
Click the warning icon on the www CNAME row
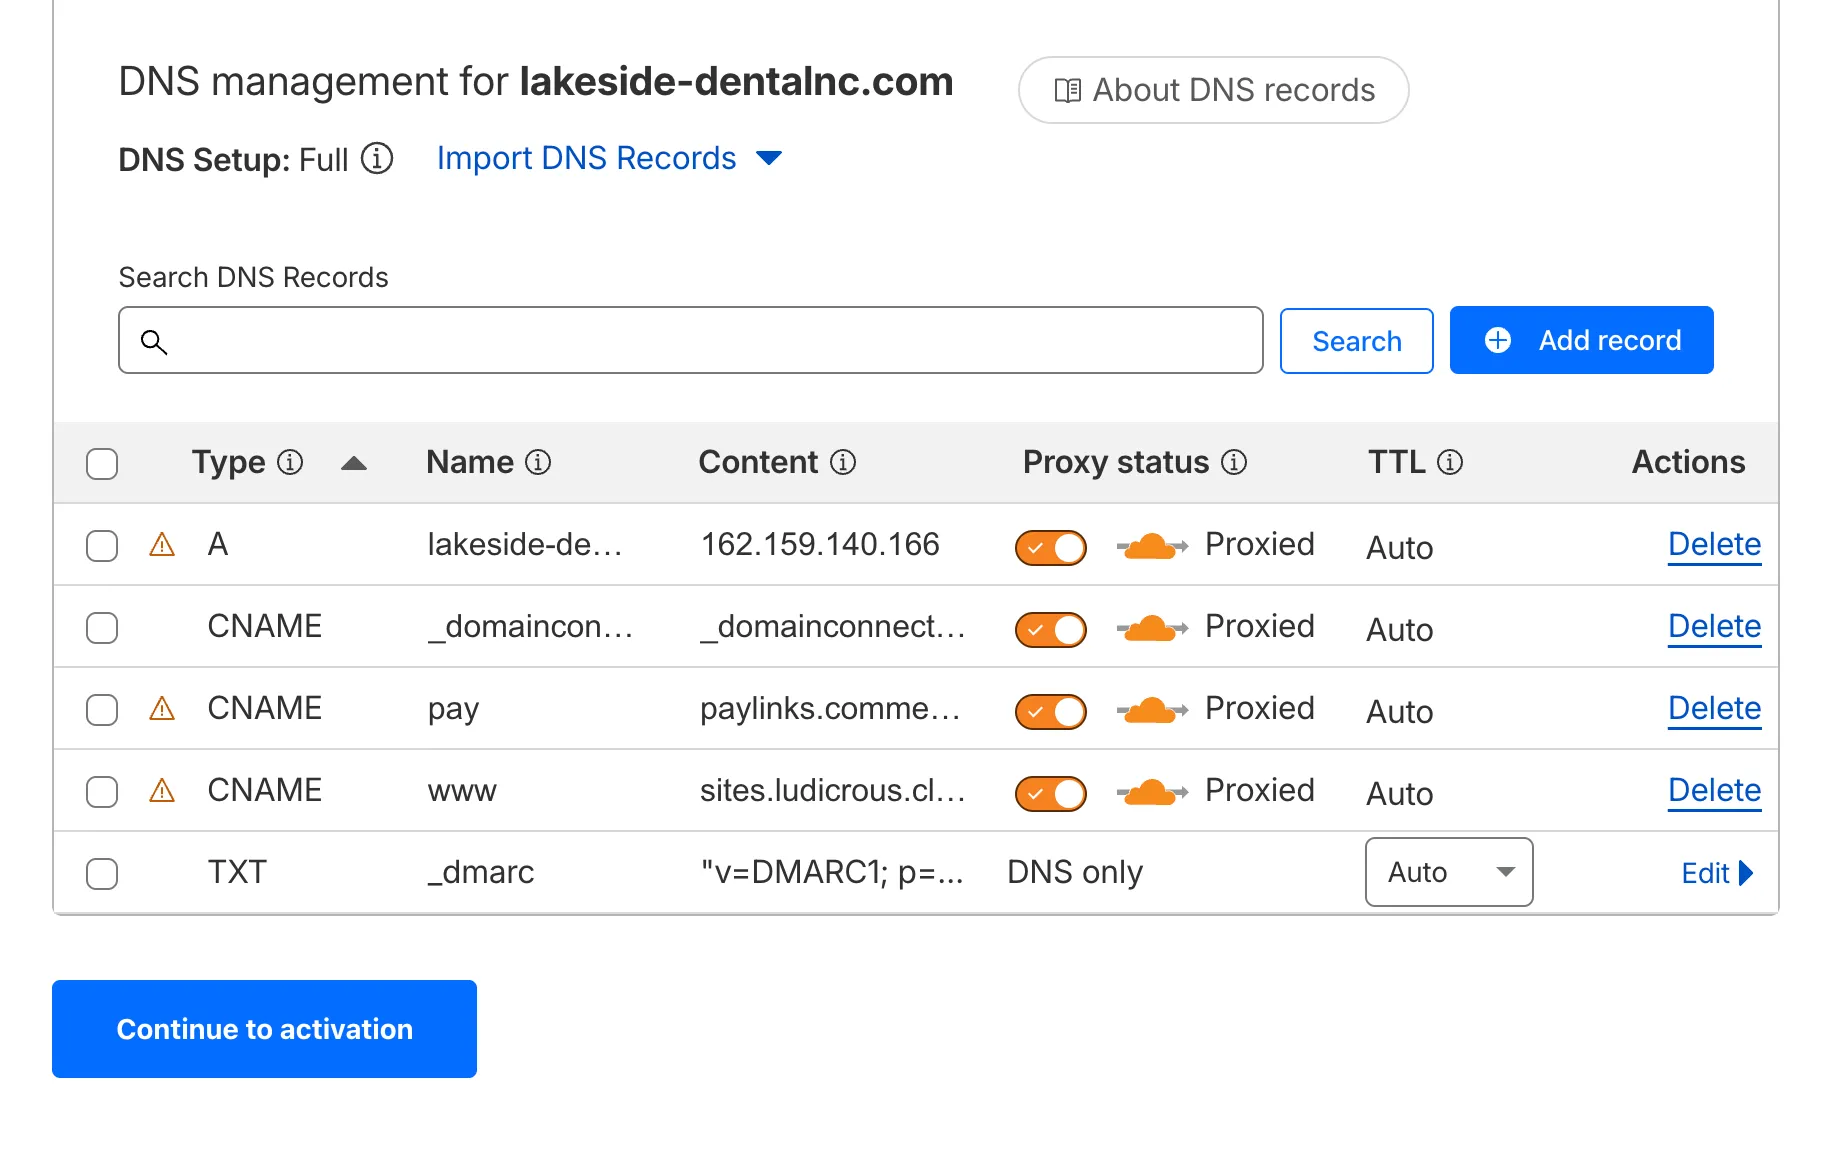tap(161, 791)
